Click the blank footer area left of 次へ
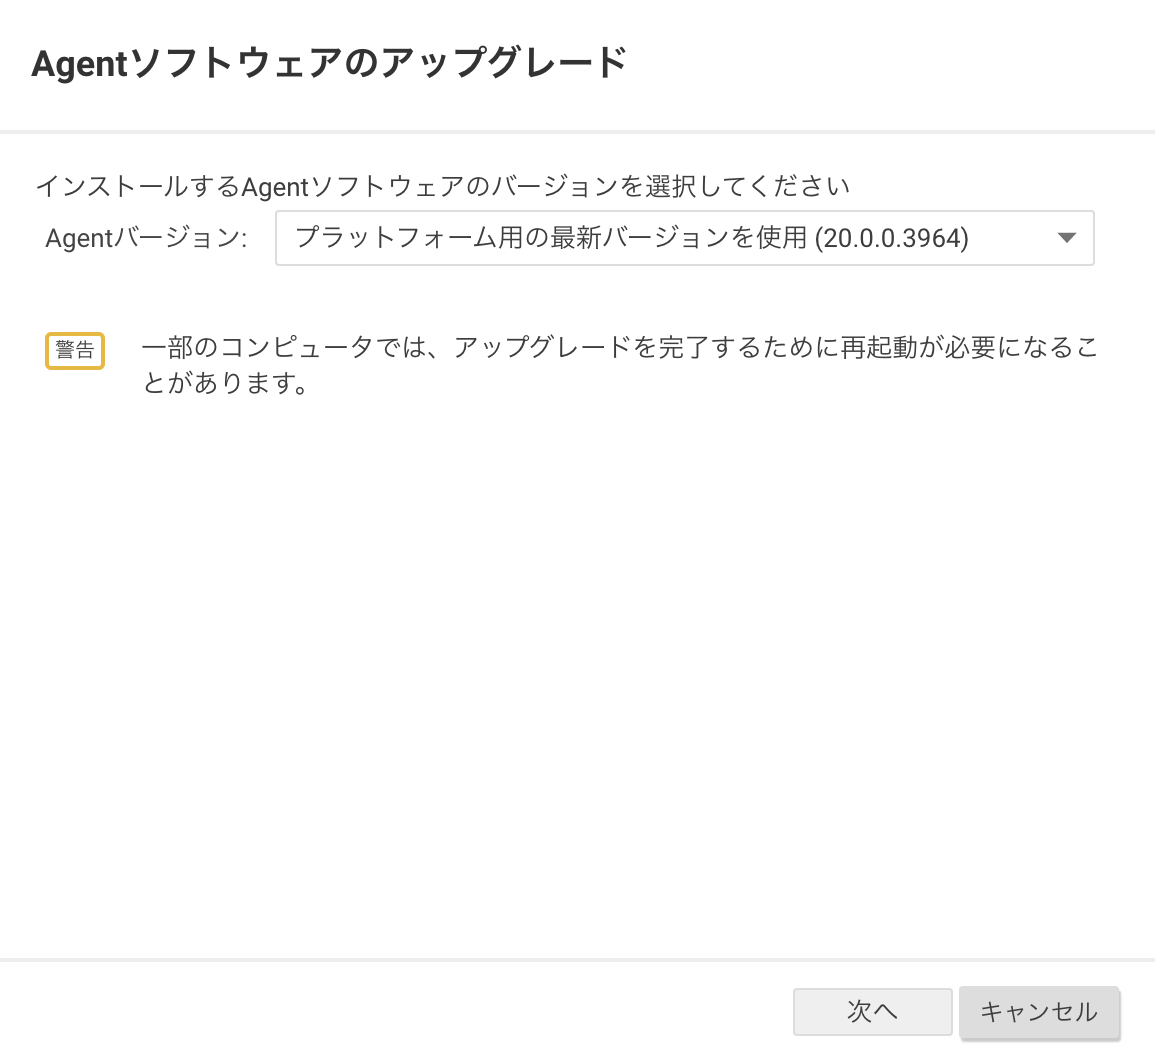 [400, 1011]
